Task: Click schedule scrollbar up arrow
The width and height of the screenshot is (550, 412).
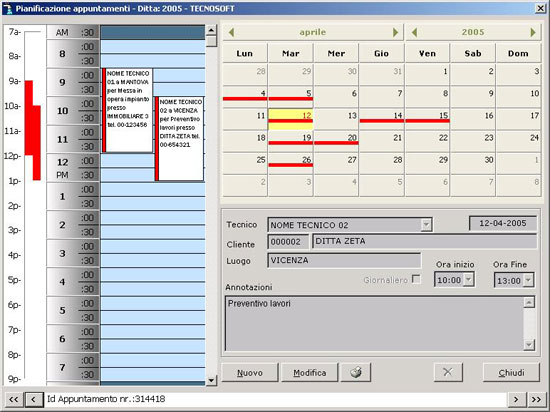Action: pyautogui.click(x=211, y=30)
